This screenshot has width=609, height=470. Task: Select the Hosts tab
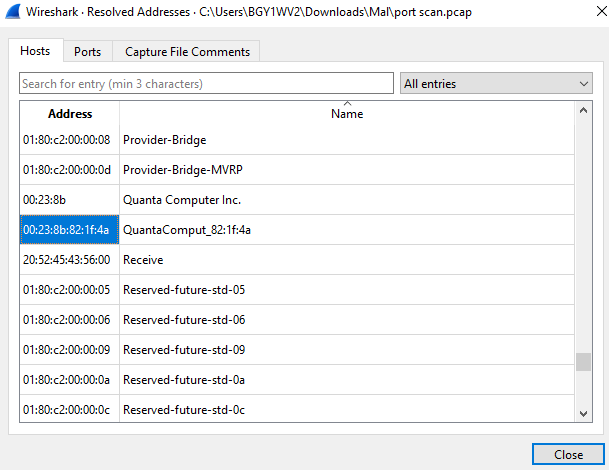[35, 51]
